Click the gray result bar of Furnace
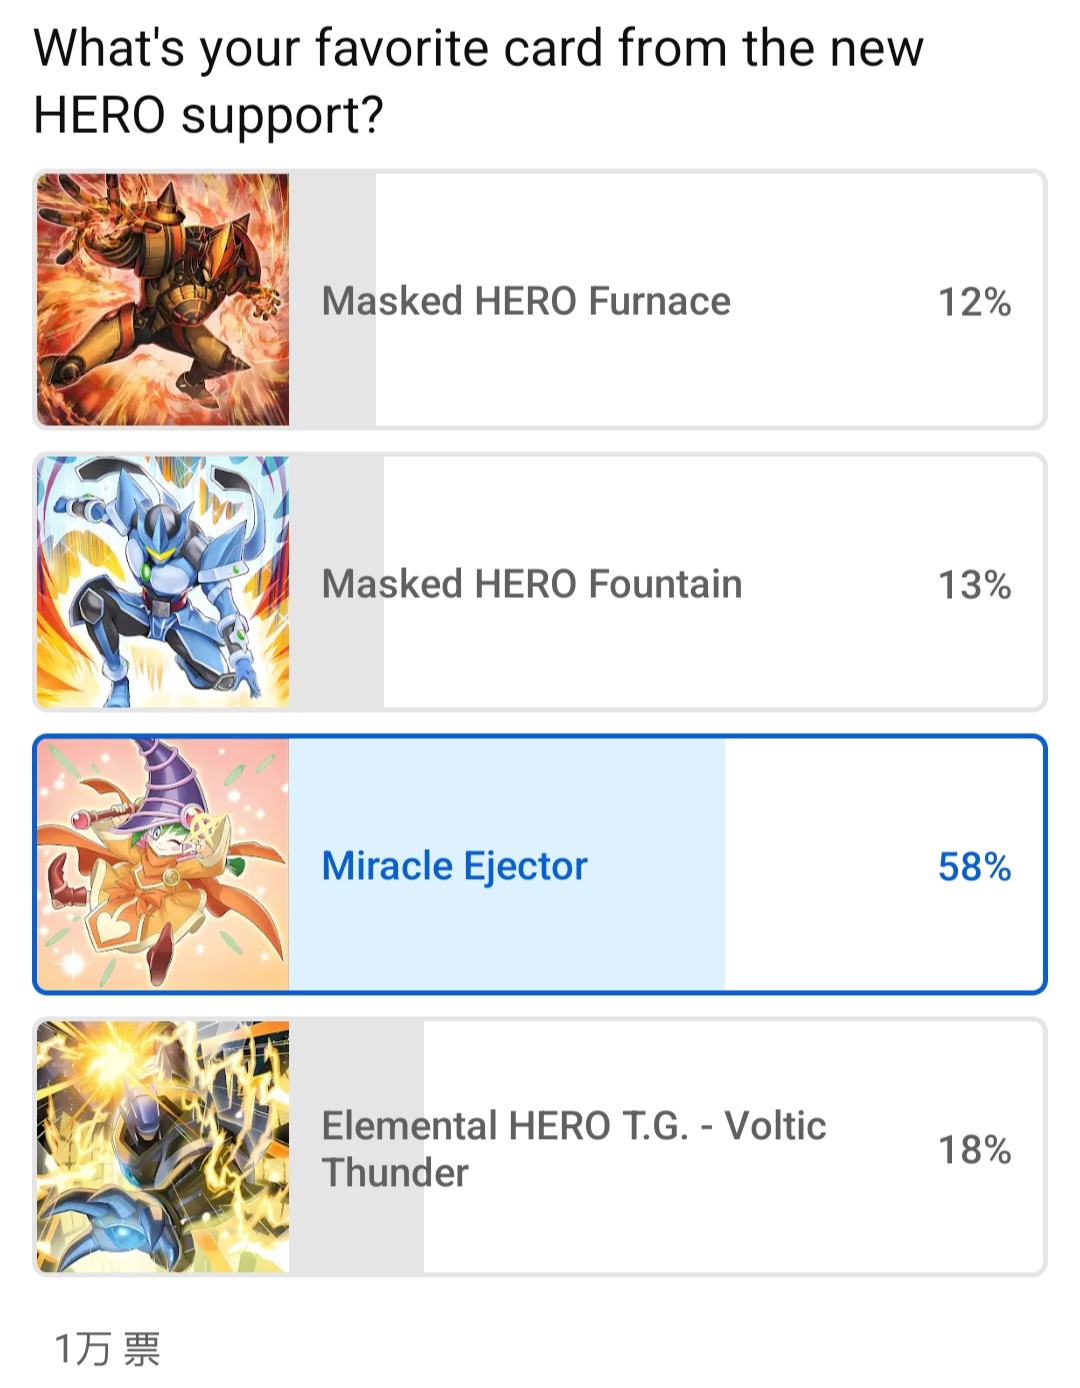The height and width of the screenshot is (1388, 1080). [x=333, y=380]
